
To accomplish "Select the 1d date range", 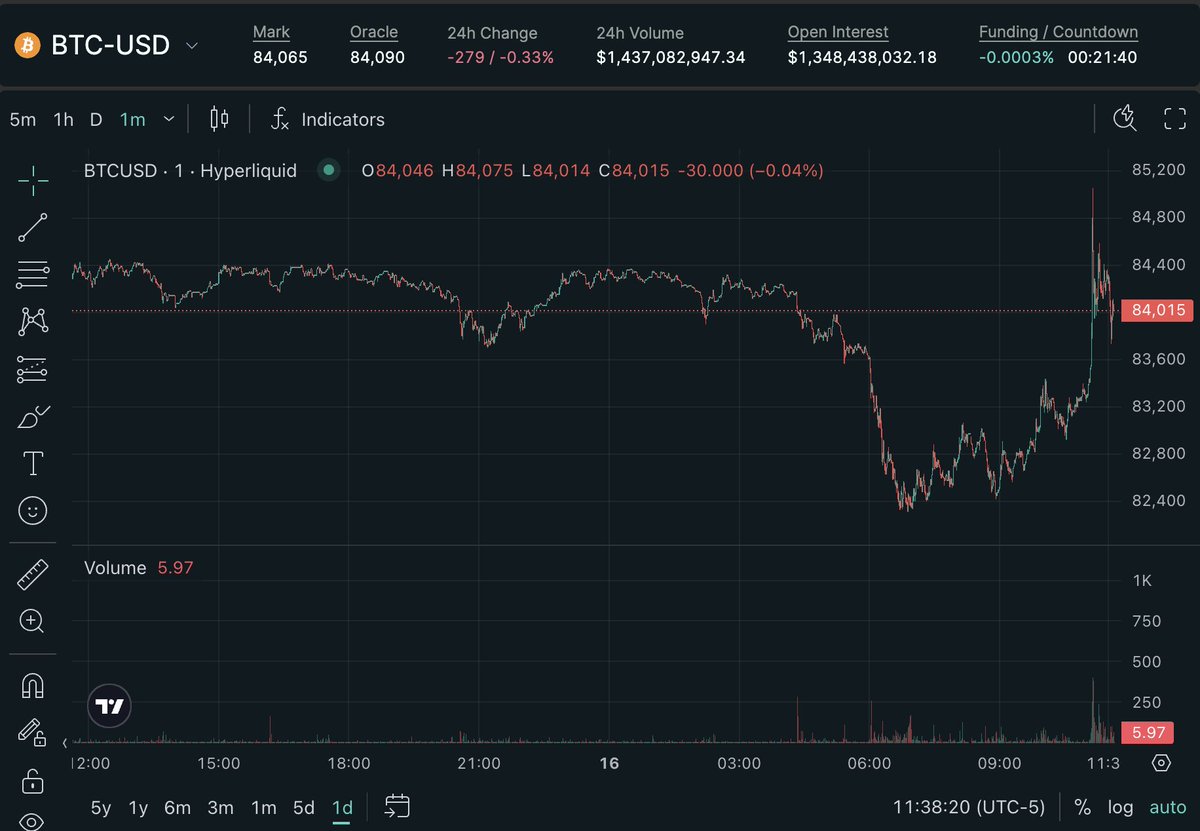I will [x=342, y=807].
